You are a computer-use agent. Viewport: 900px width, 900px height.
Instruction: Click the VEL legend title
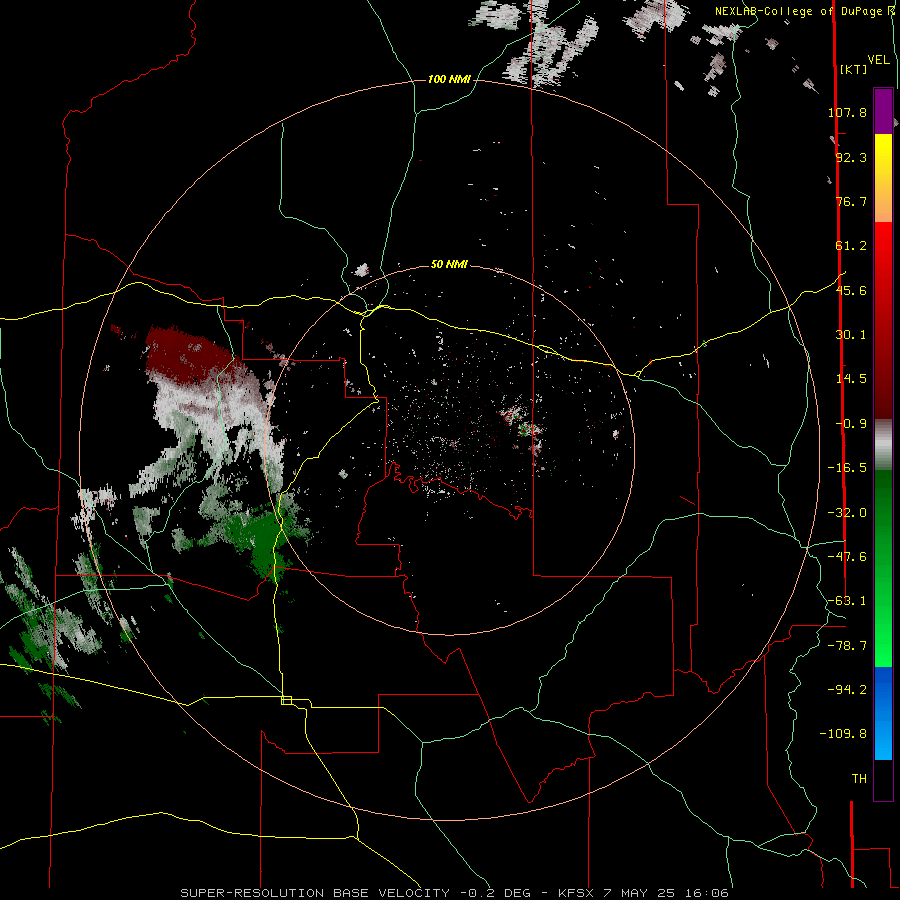click(878, 60)
